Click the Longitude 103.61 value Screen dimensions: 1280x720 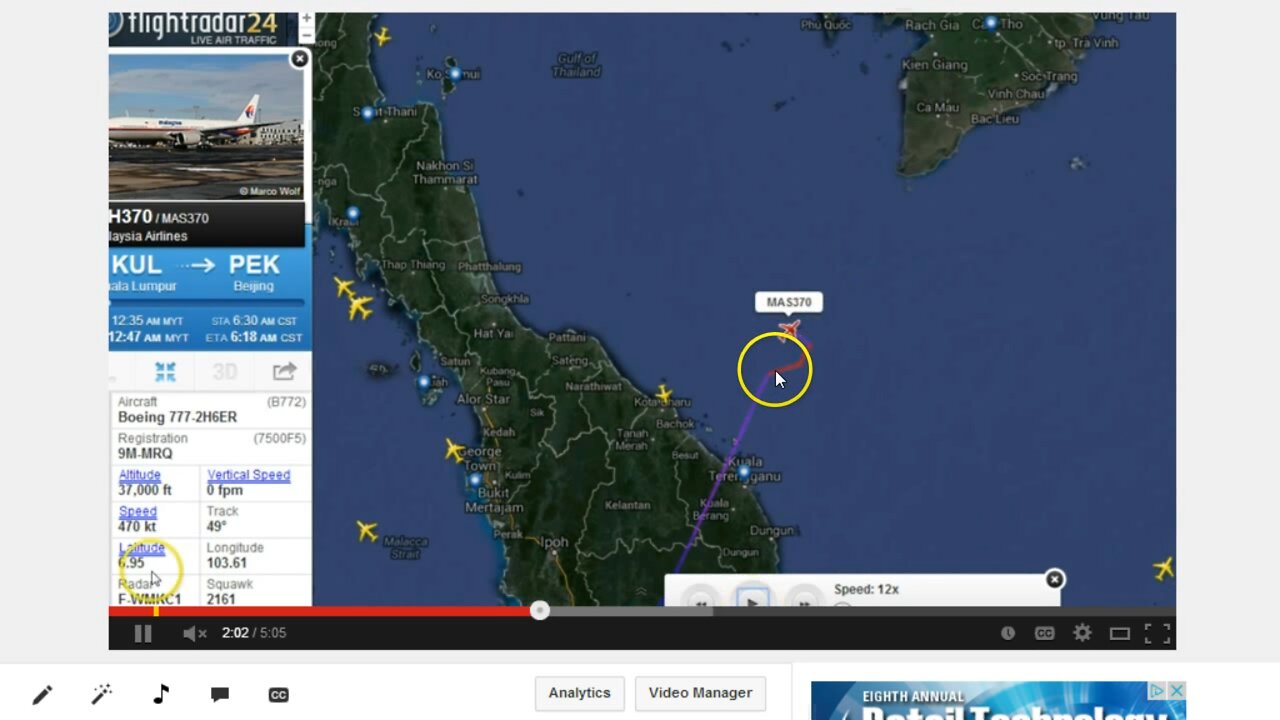[x=227, y=563]
